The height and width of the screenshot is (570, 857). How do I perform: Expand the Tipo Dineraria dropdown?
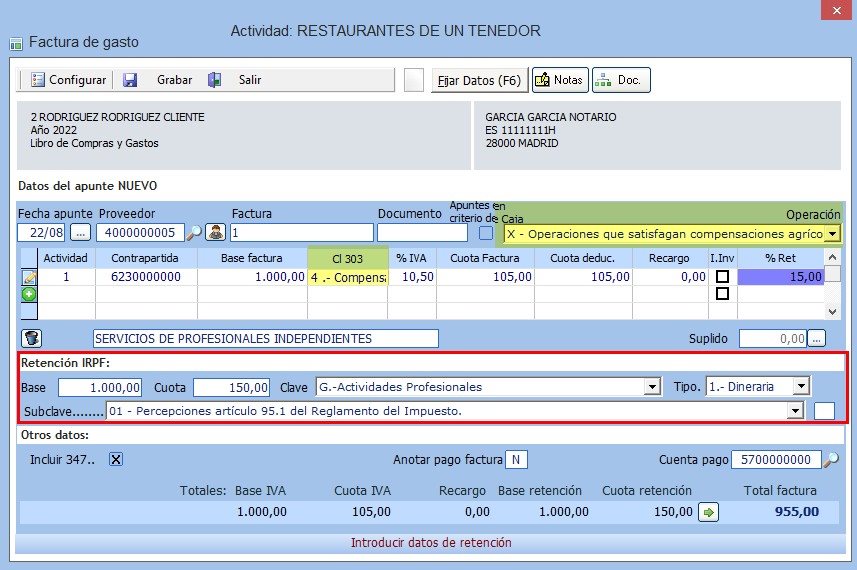pos(801,387)
